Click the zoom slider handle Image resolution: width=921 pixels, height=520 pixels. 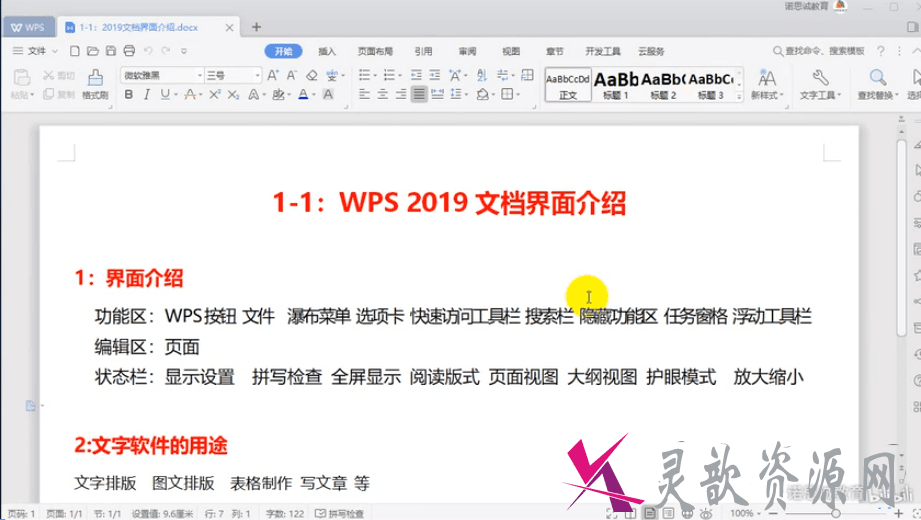[x=835, y=514]
